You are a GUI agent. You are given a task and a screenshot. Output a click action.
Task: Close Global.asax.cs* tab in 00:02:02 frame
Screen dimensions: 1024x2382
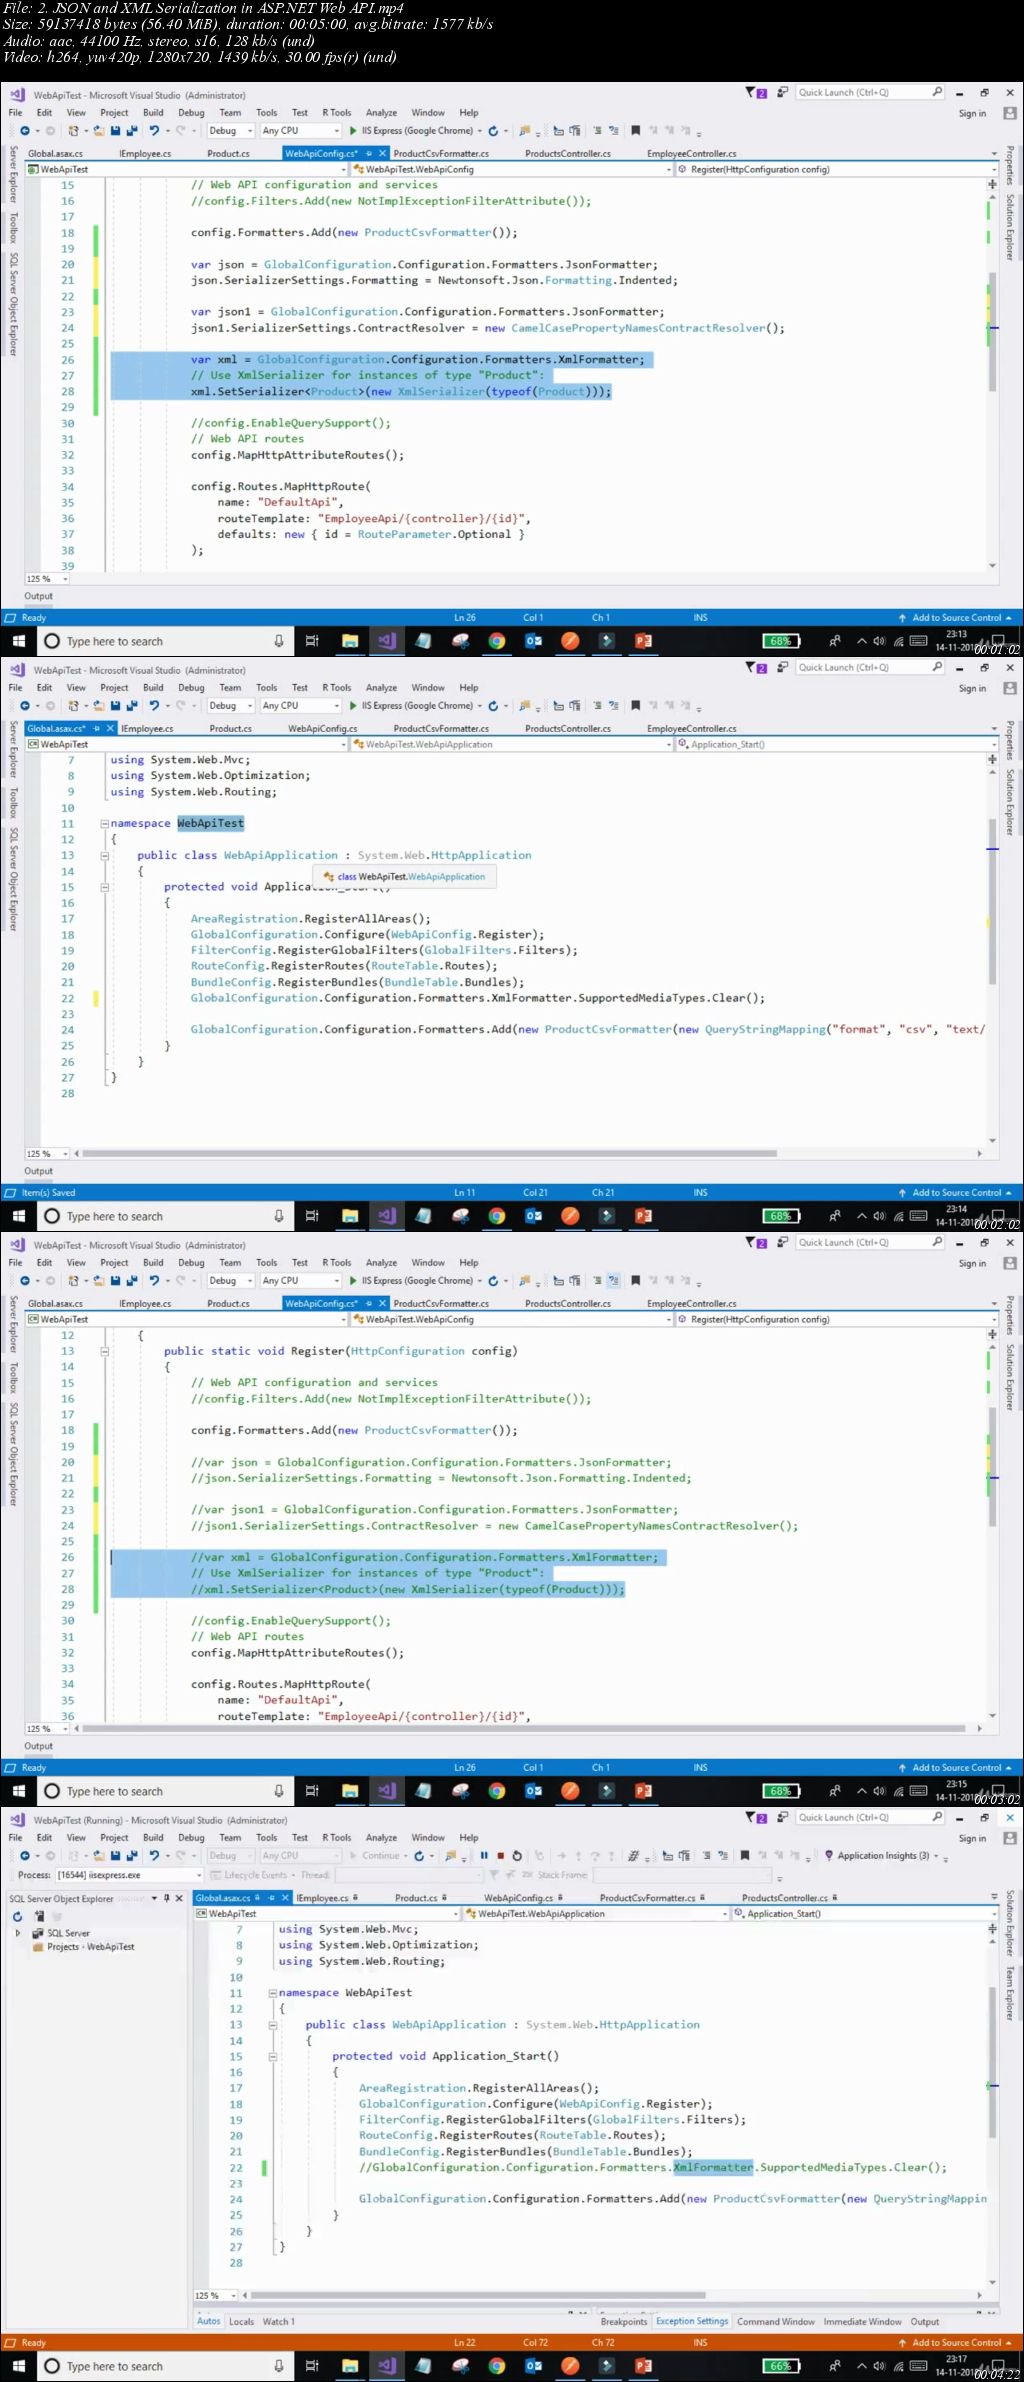point(111,729)
